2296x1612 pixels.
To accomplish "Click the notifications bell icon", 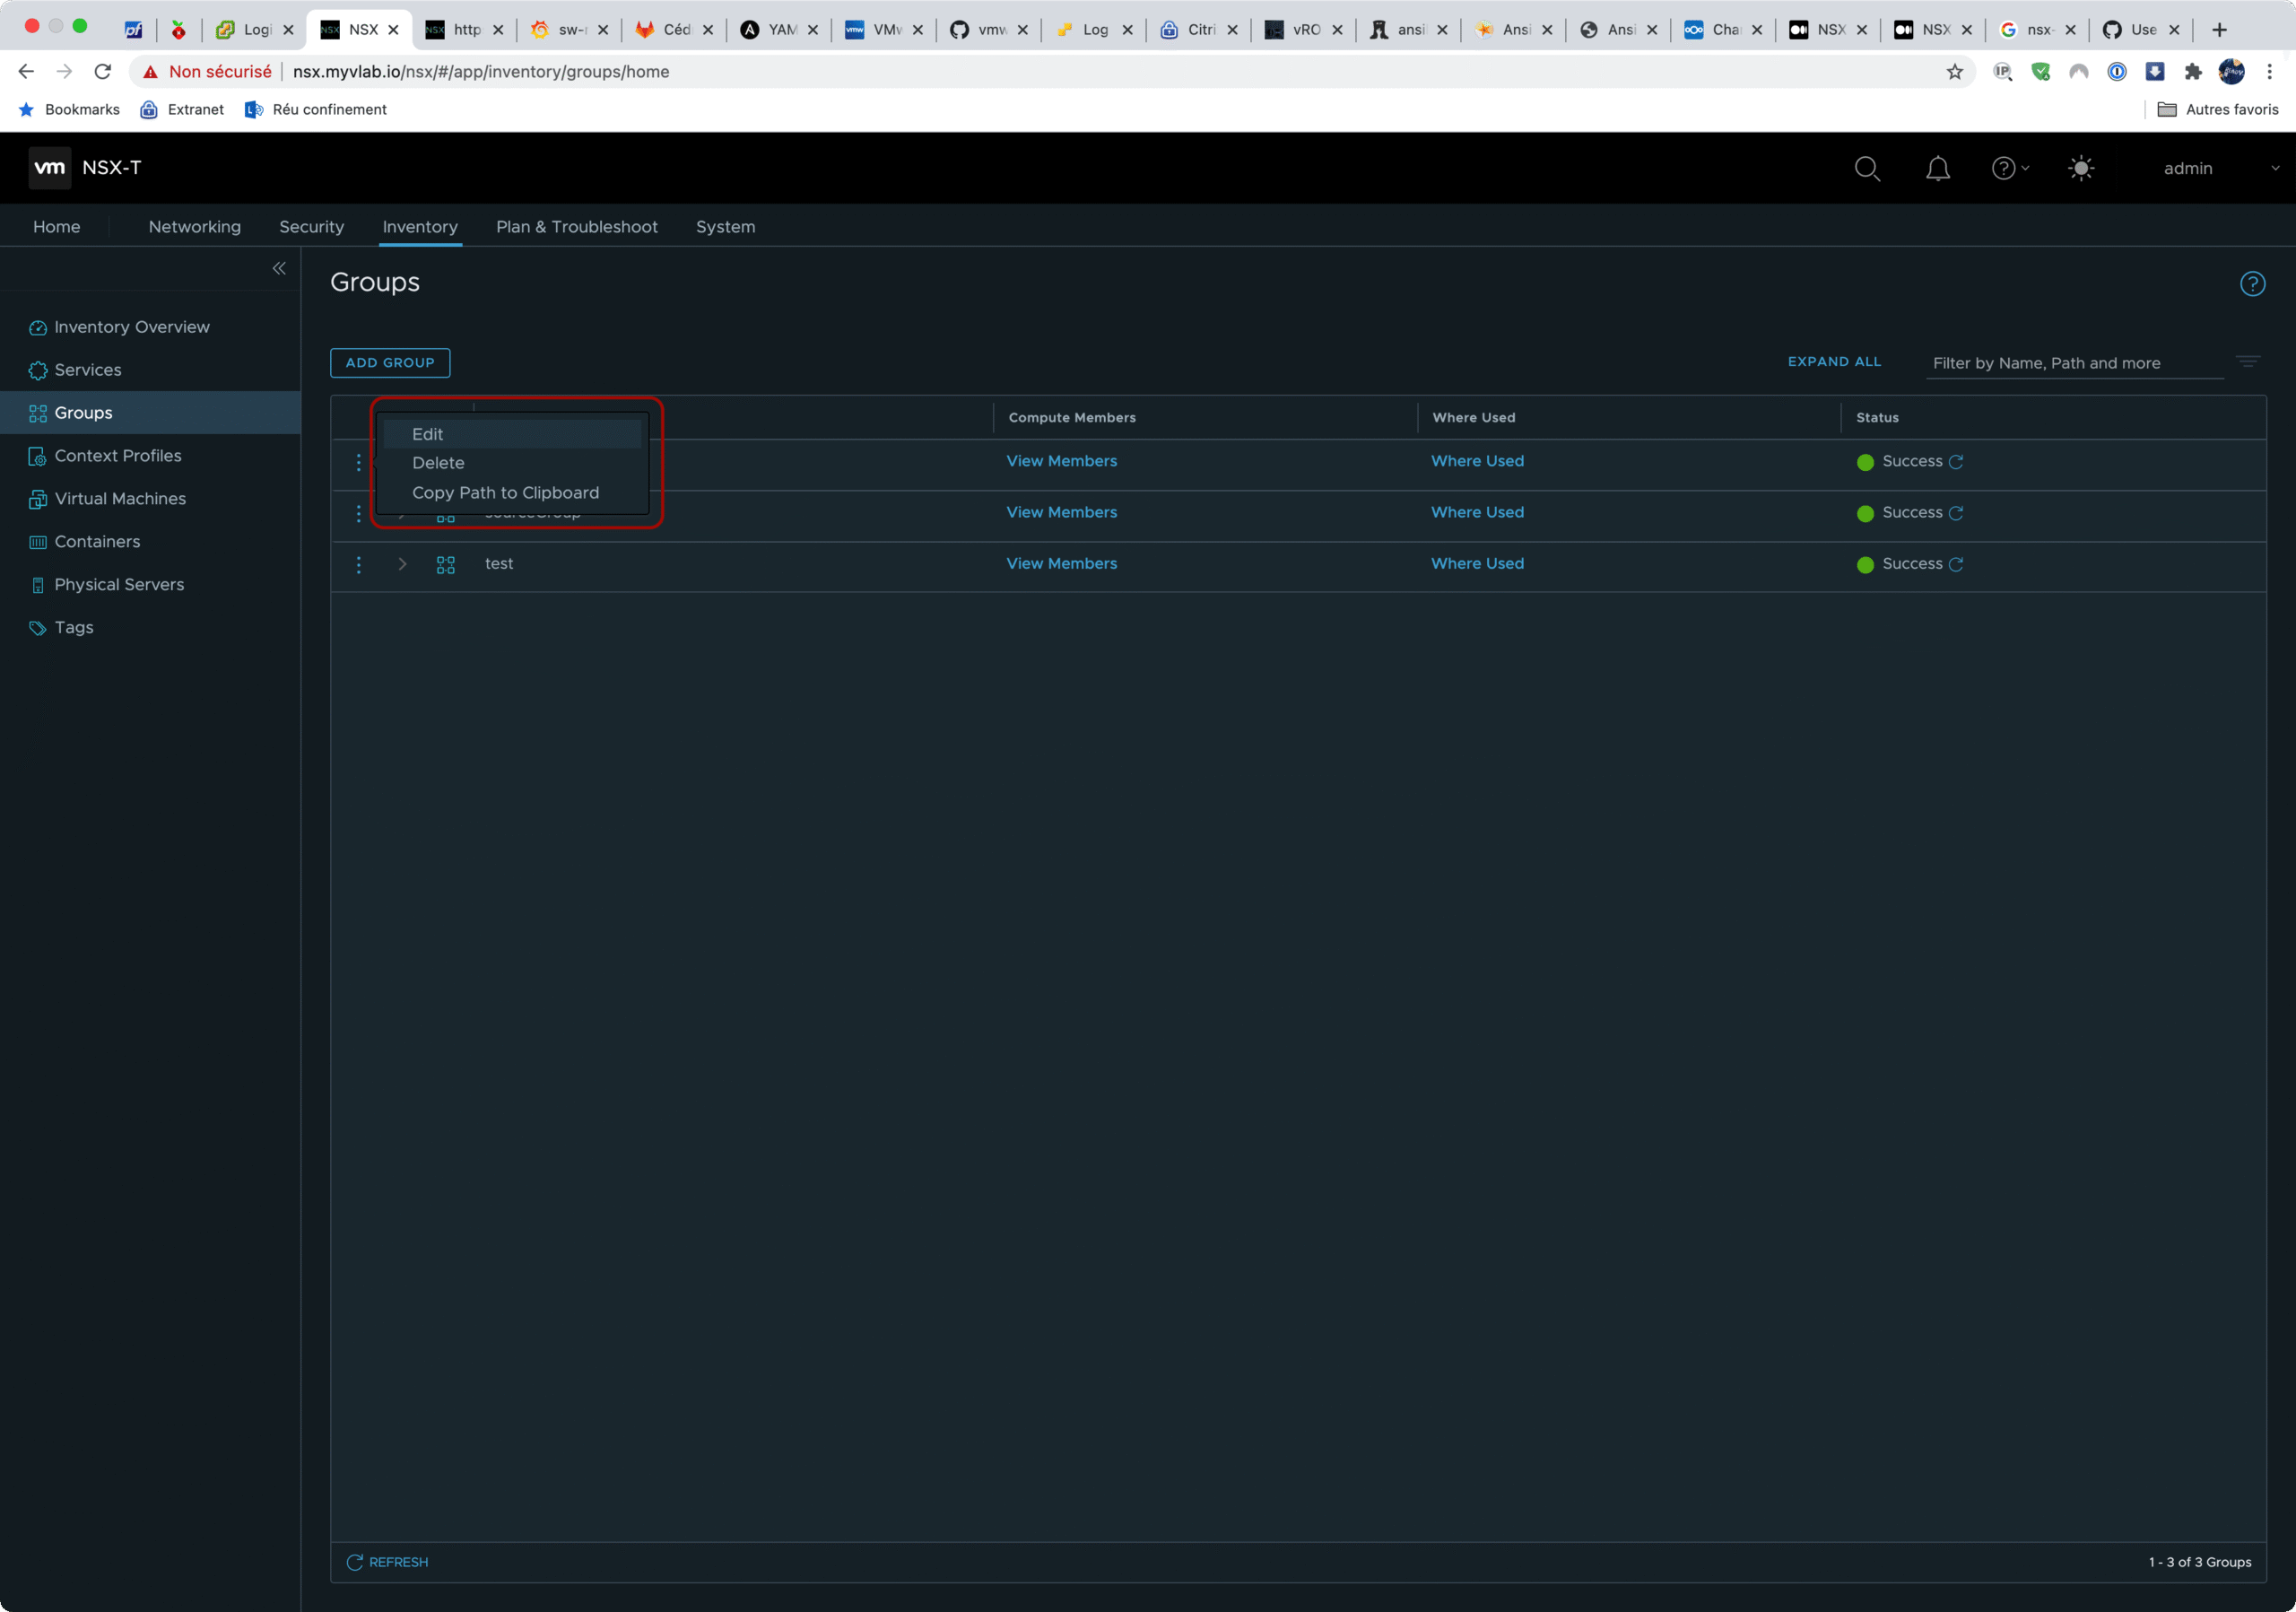I will tap(1937, 168).
